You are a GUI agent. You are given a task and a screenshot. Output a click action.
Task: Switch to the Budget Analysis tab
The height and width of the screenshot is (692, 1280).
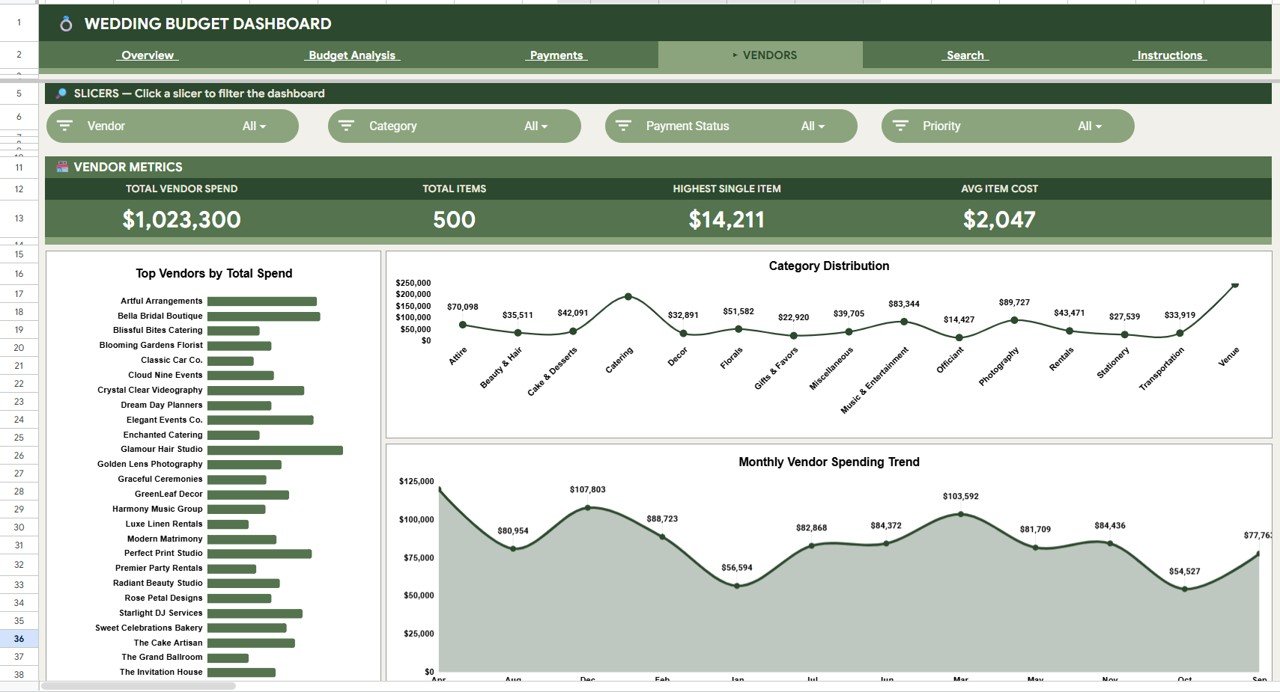pos(355,55)
